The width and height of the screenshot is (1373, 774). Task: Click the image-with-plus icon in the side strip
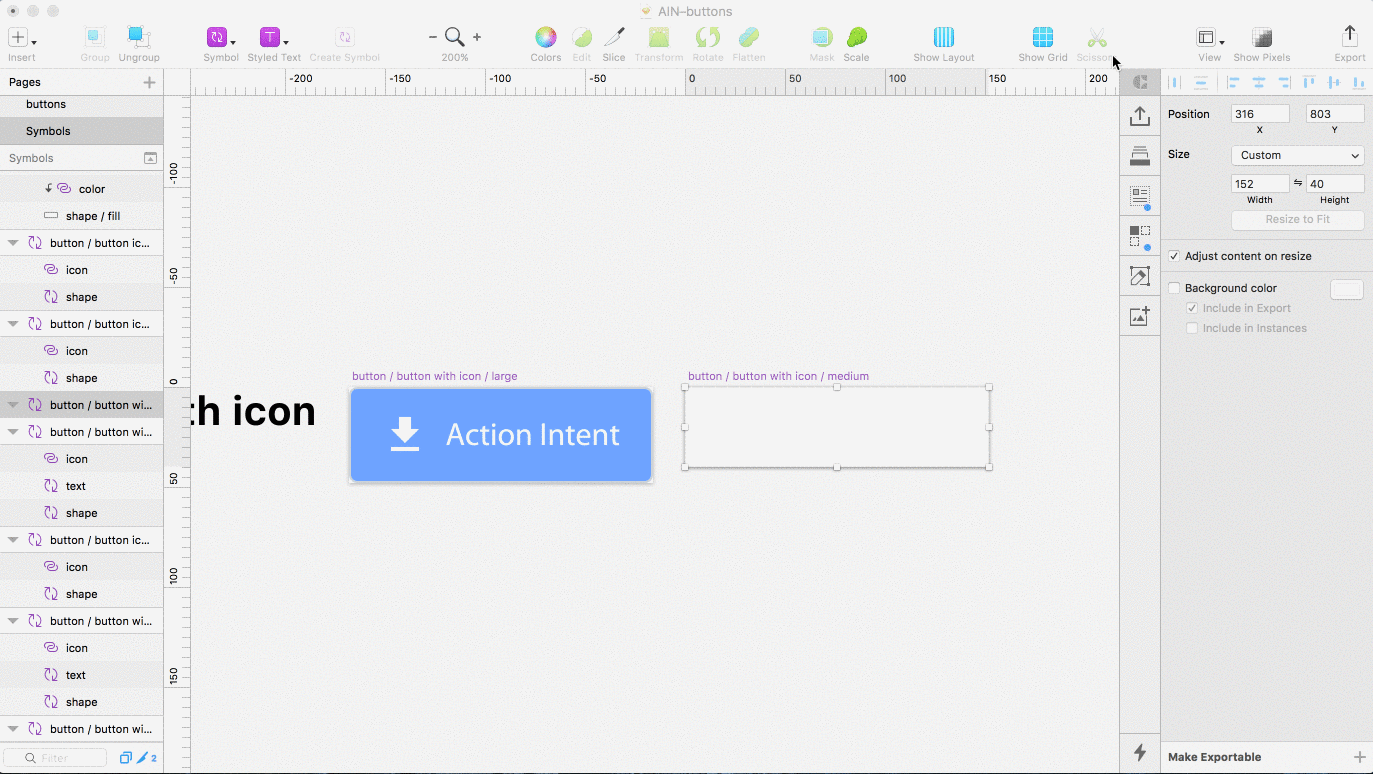[1140, 317]
